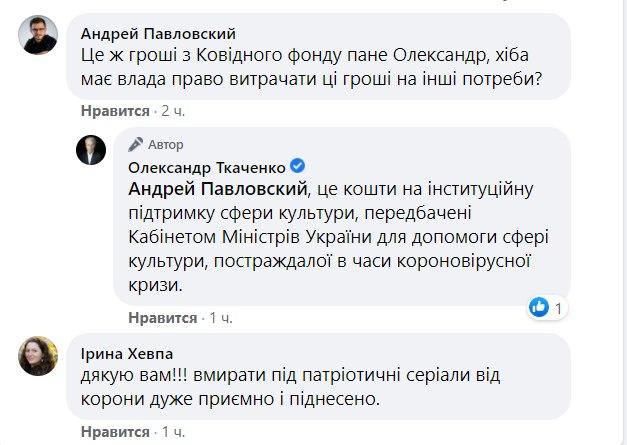Click Олександр Ткаченко's profile avatar
627x445 pixels.
(92, 148)
